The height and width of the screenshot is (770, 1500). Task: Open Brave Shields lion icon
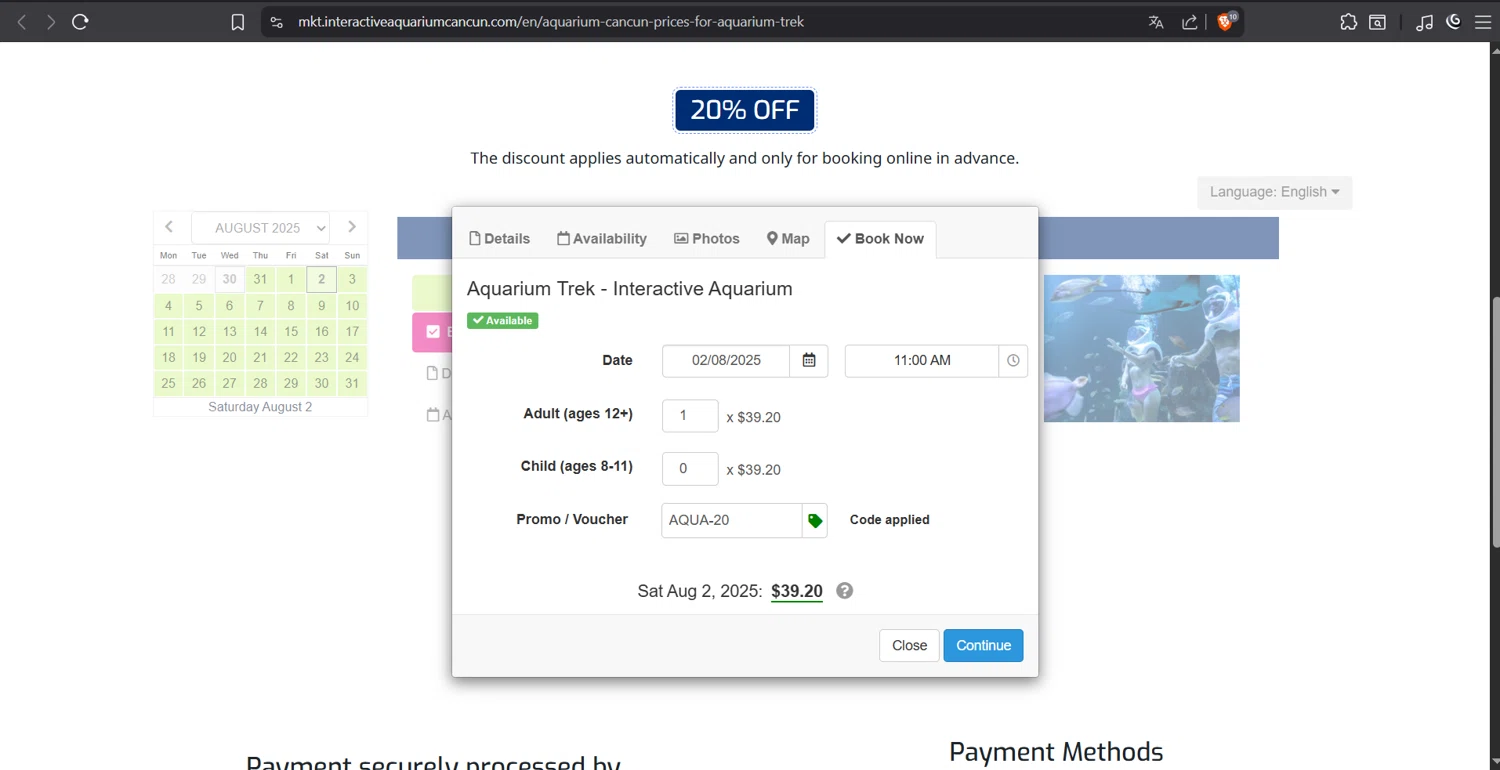pos(1226,21)
